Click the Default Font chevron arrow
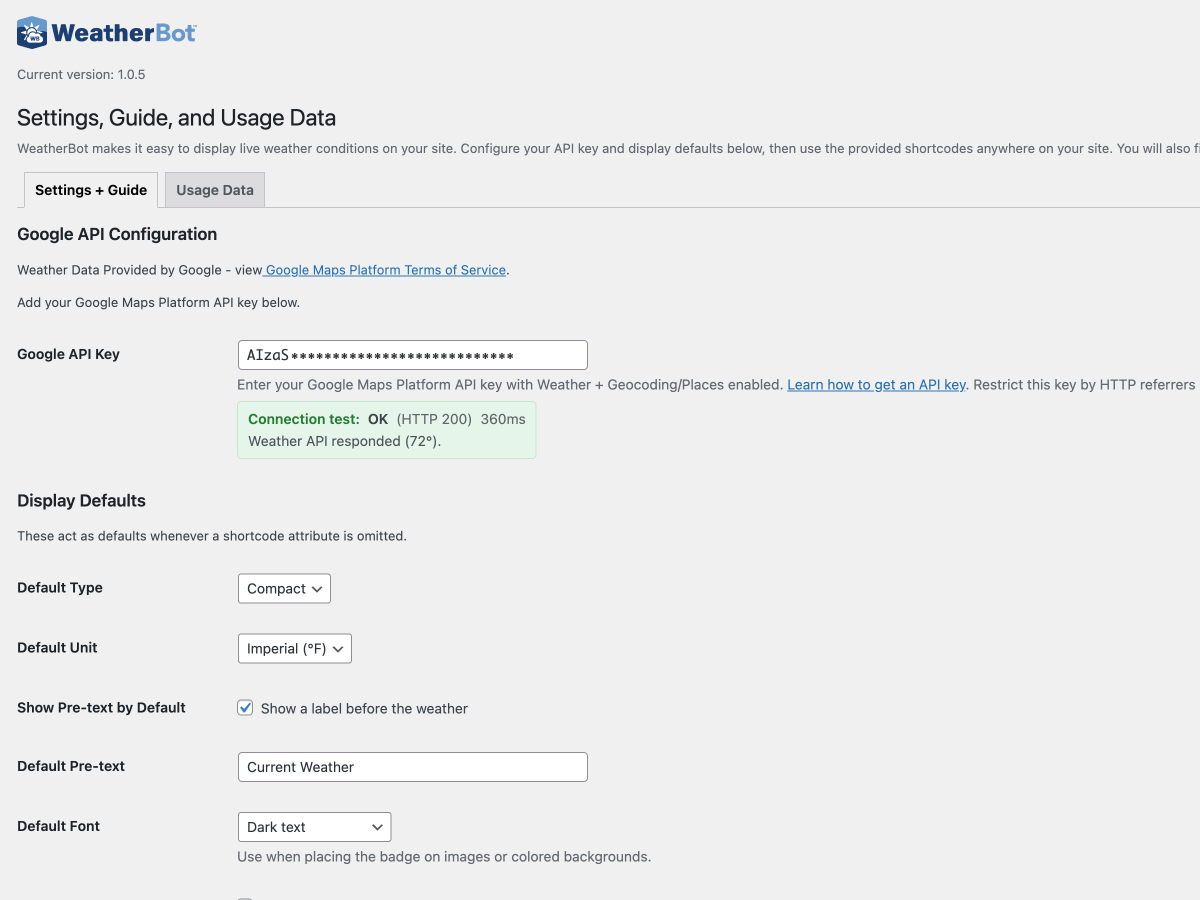Viewport: 1200px width, 900px height. click(x=377, y=827)
